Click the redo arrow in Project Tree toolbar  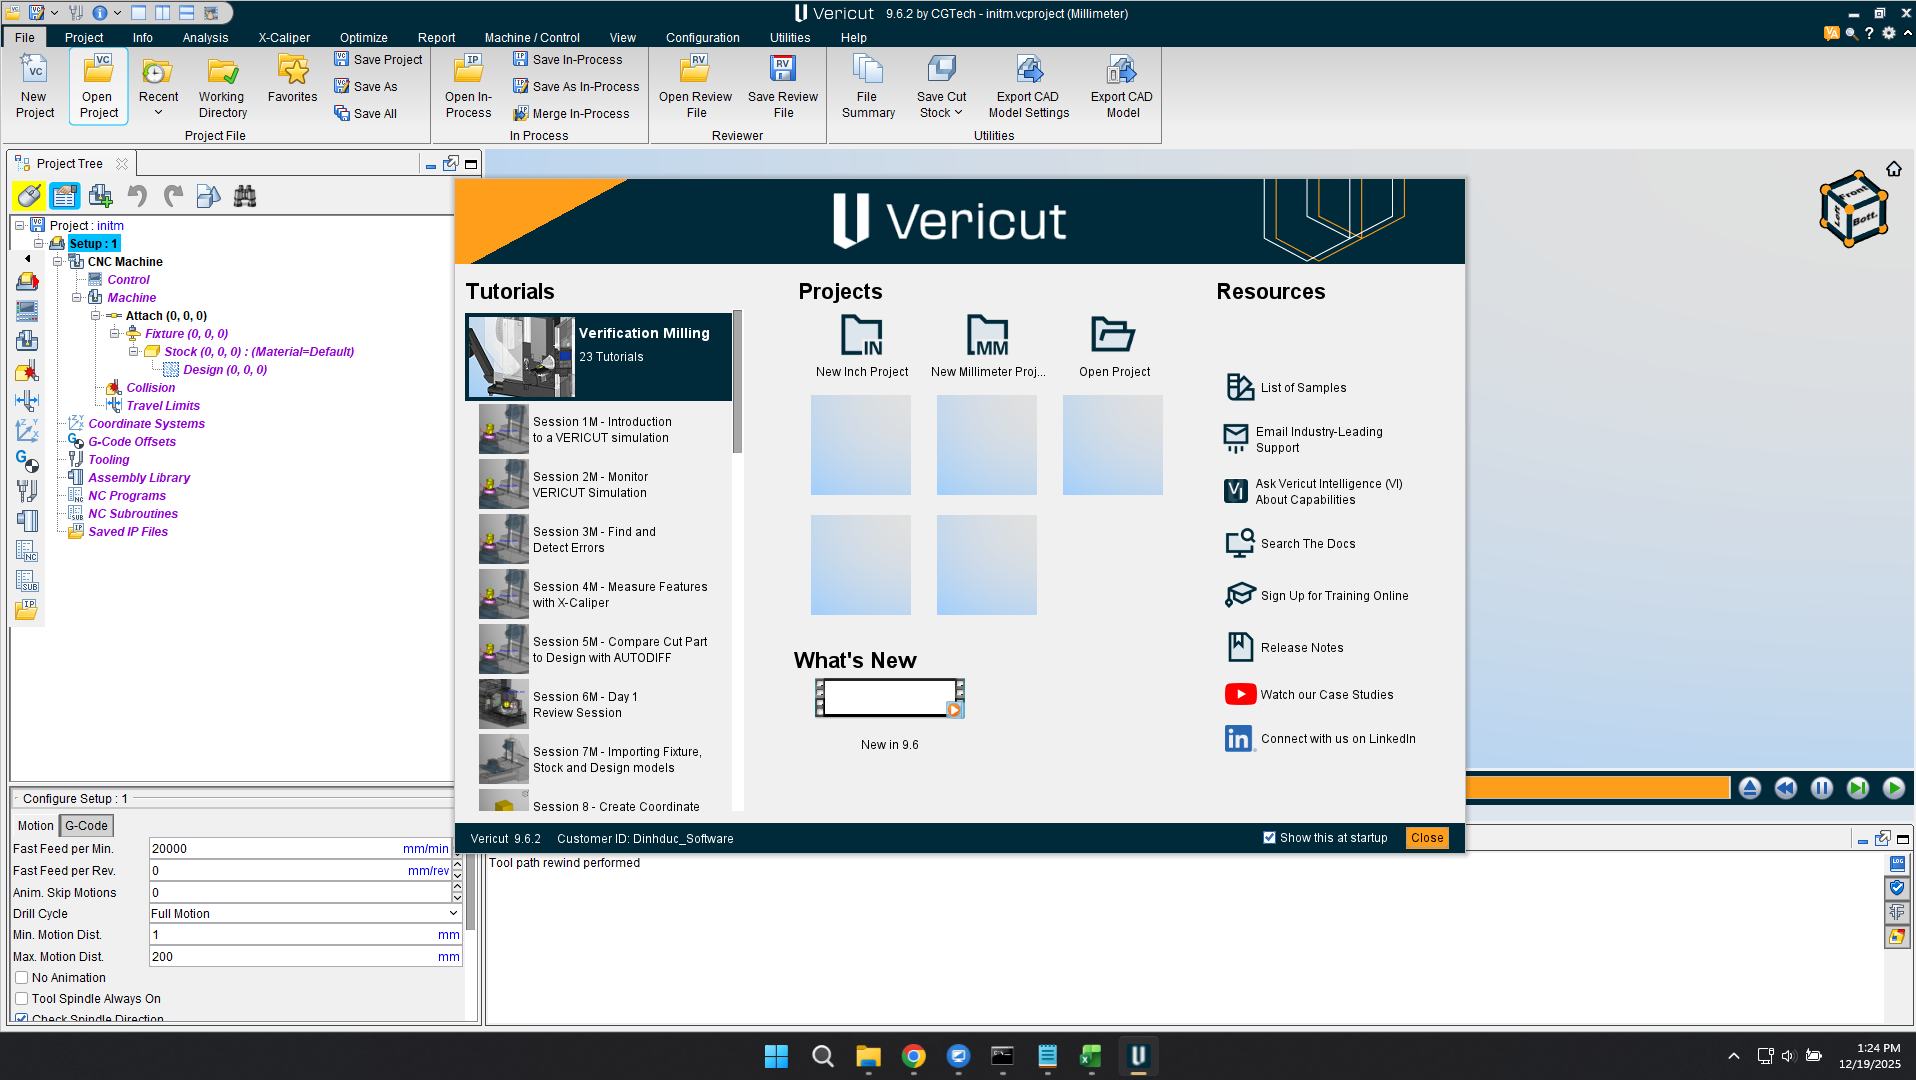(173, 196)
